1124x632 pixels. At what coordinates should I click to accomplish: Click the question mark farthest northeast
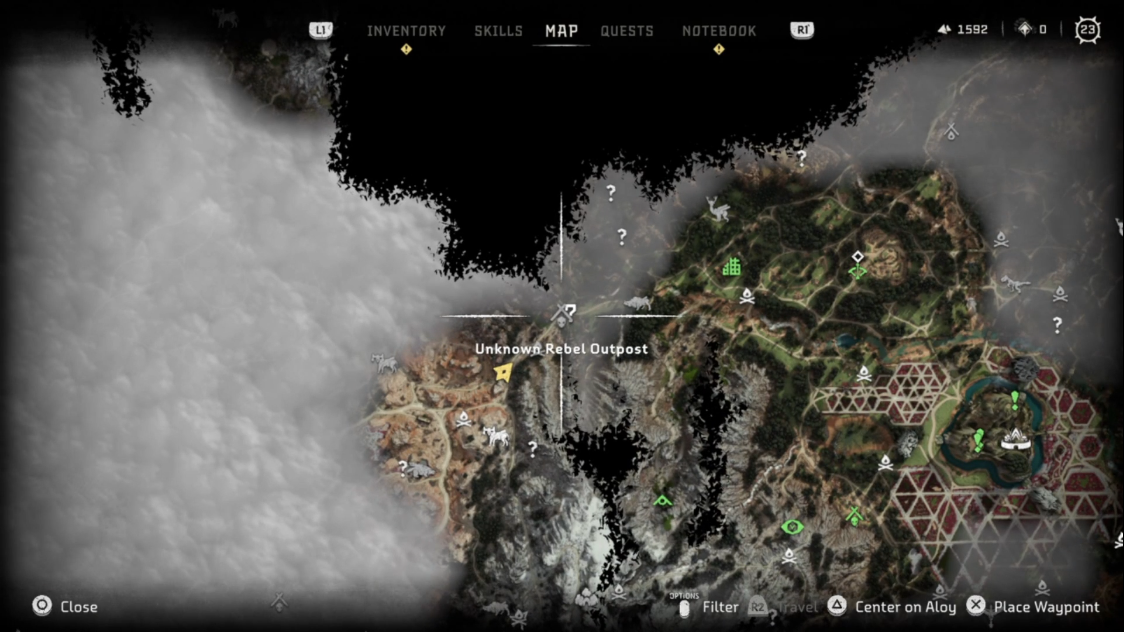point(801,158)
